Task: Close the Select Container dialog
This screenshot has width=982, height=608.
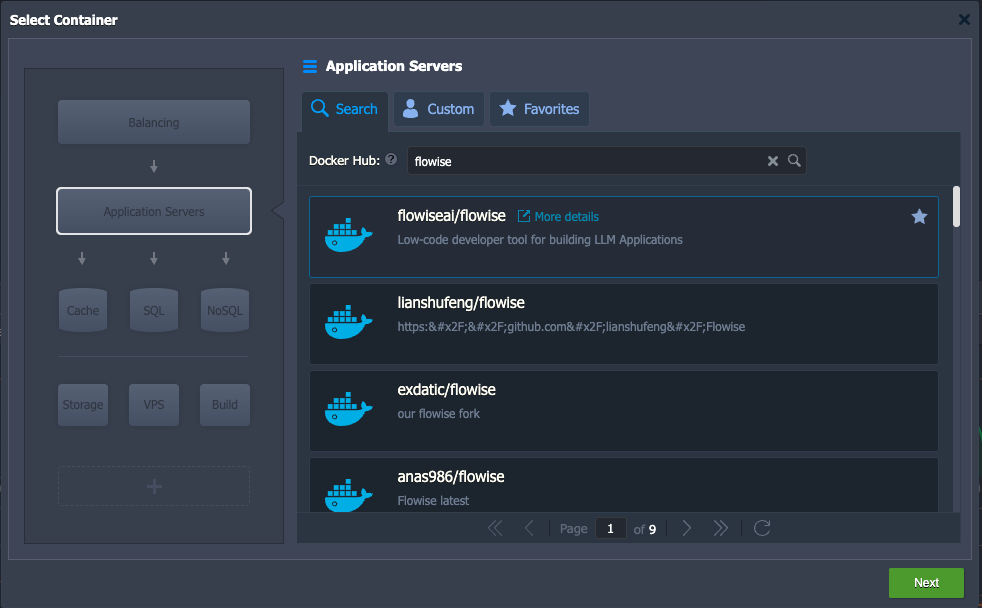Action: pos(964,19)
